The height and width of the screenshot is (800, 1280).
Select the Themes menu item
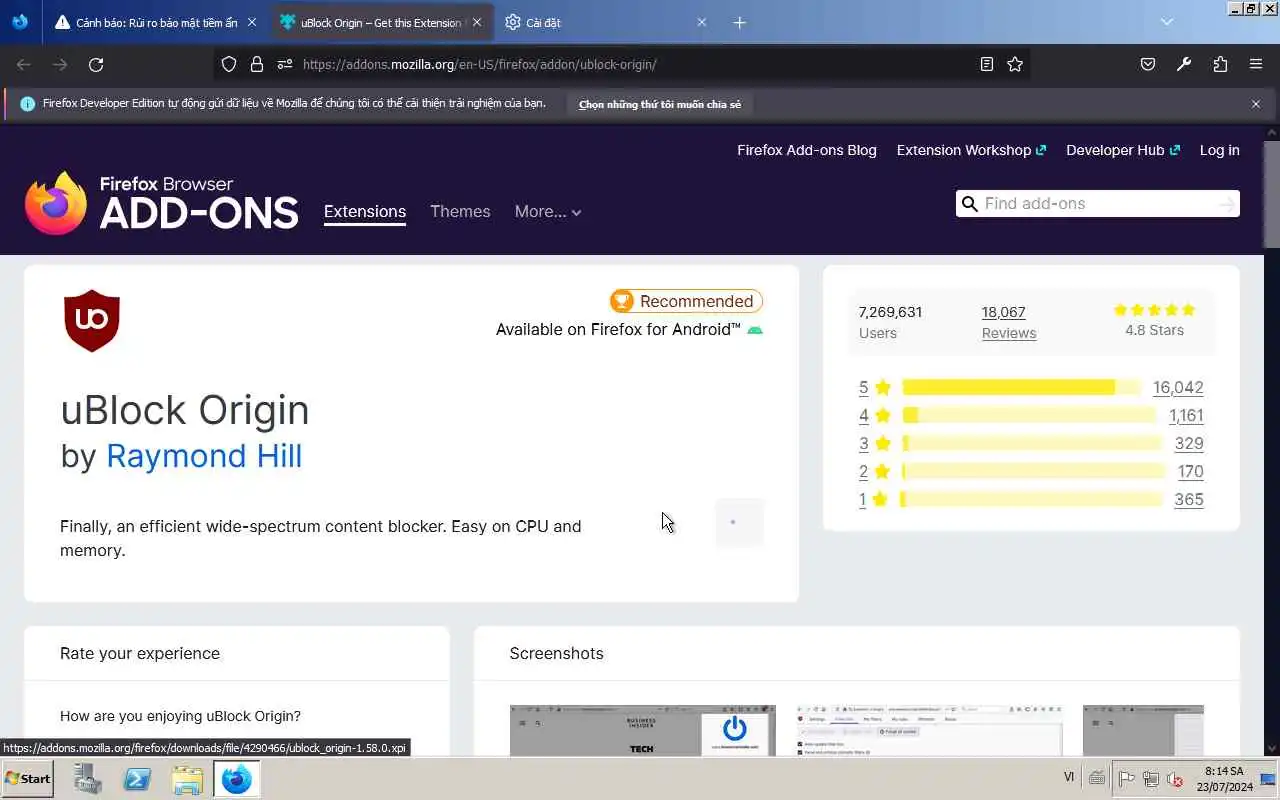pos(460,211)
